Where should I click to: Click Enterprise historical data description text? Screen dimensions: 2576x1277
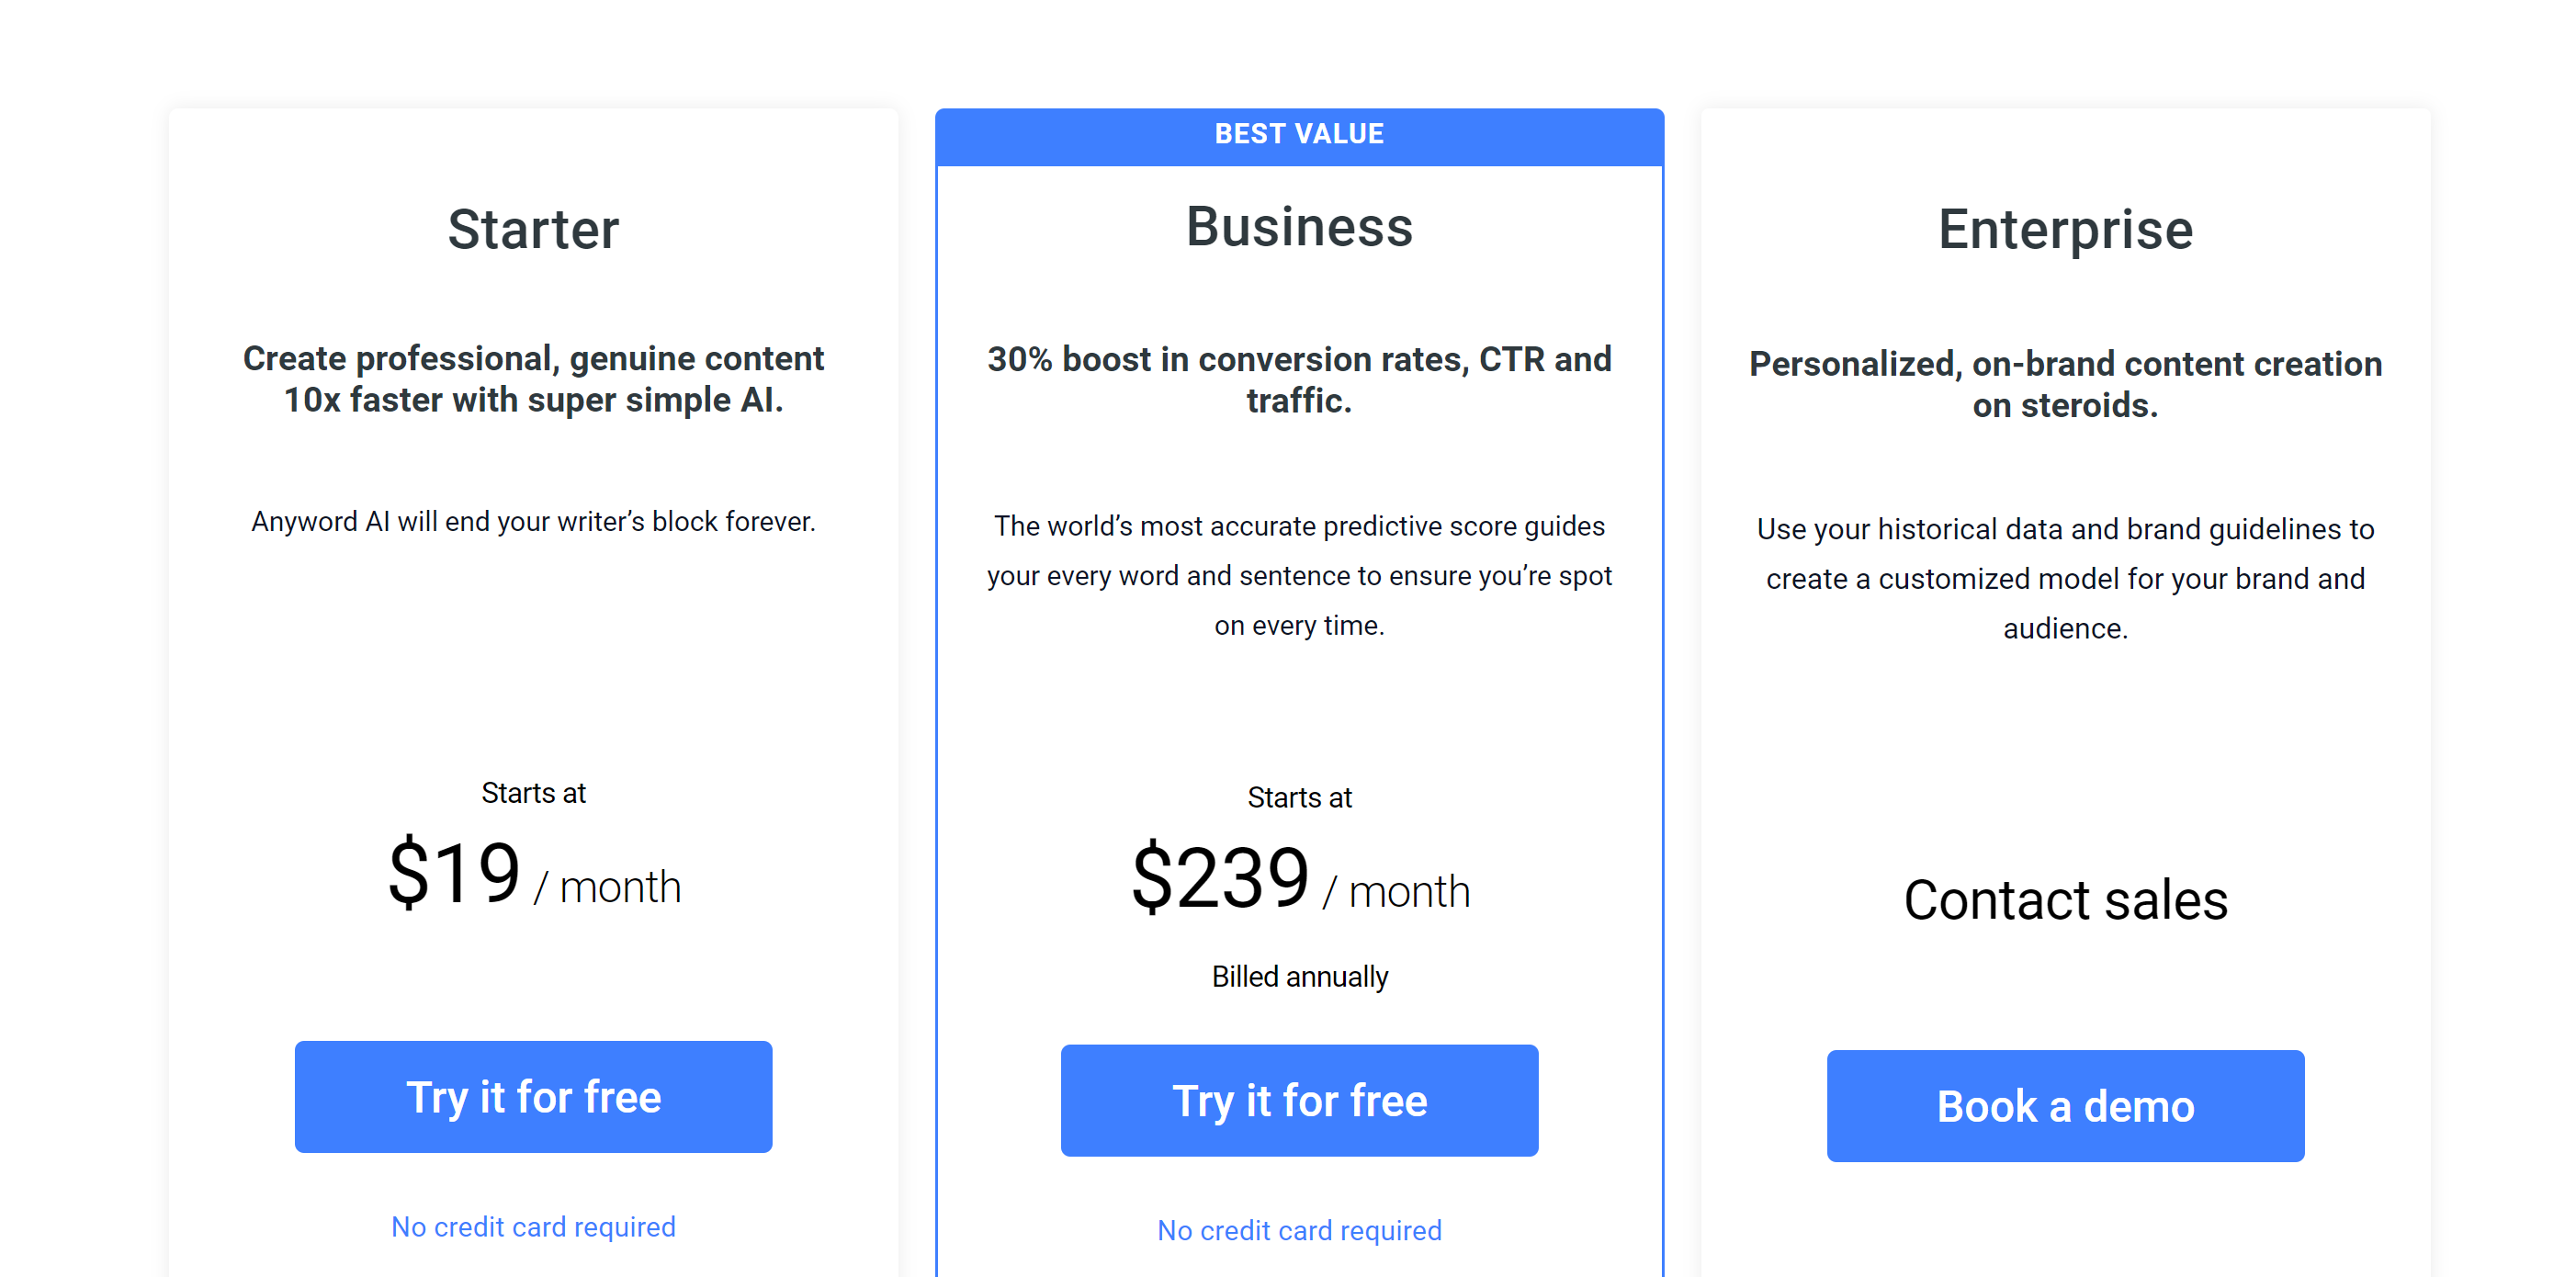click(x=2065, y=579)
